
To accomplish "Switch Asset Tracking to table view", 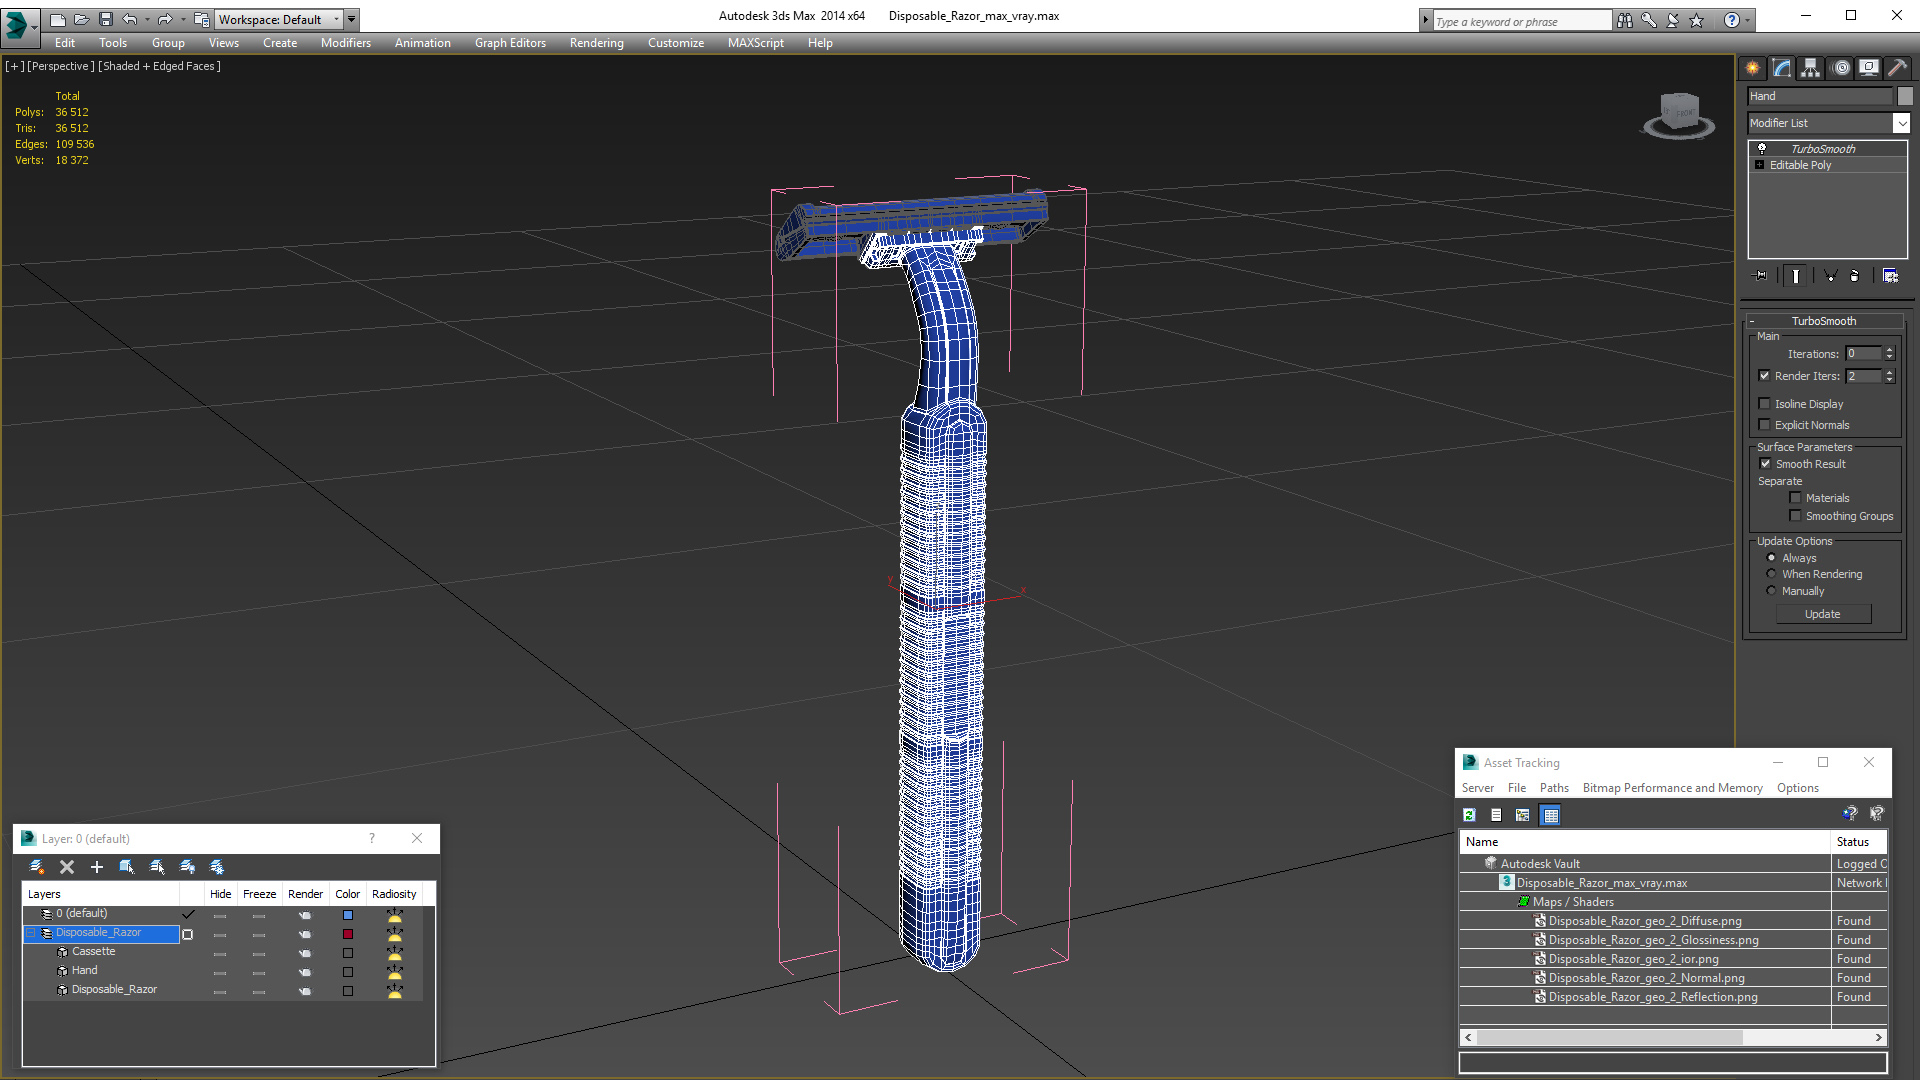I will pos(1550,815).
